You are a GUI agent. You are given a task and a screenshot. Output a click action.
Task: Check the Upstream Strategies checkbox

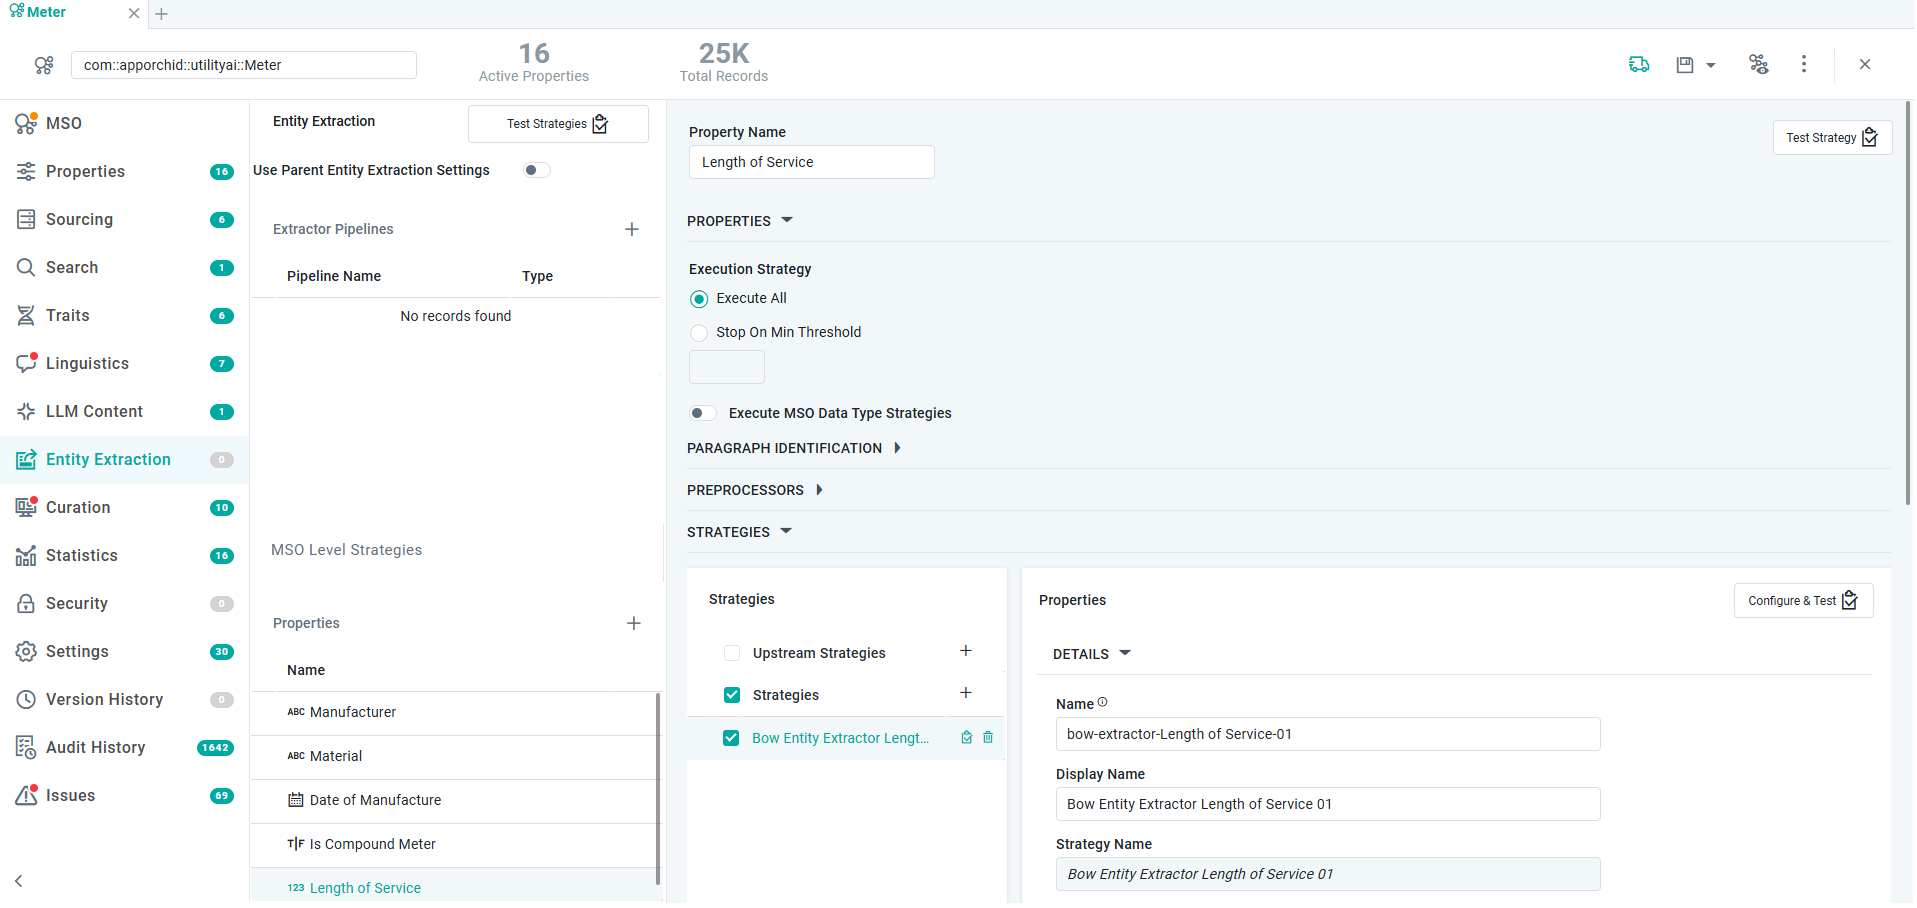coord(732,653)
